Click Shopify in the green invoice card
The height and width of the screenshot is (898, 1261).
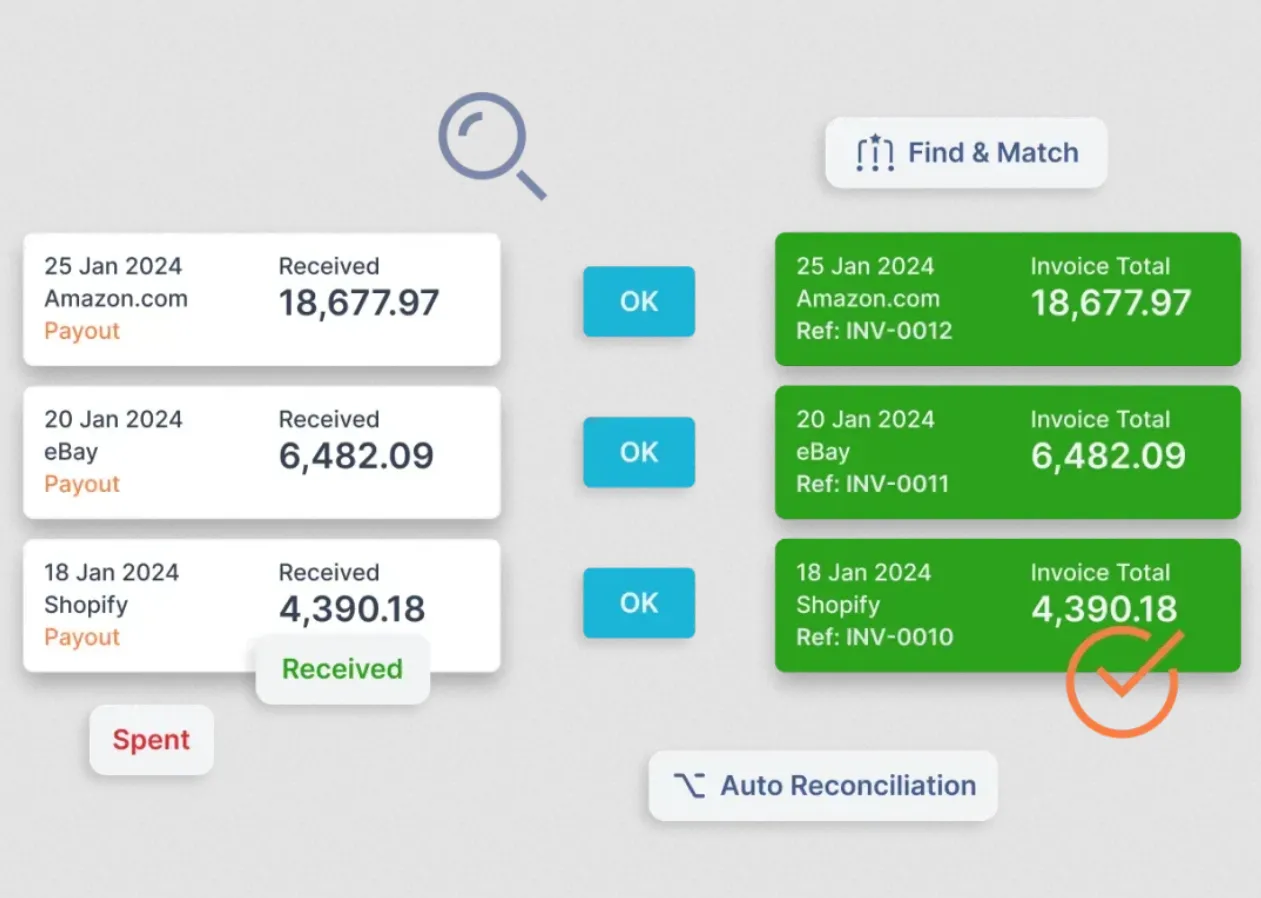coord(837,605)
